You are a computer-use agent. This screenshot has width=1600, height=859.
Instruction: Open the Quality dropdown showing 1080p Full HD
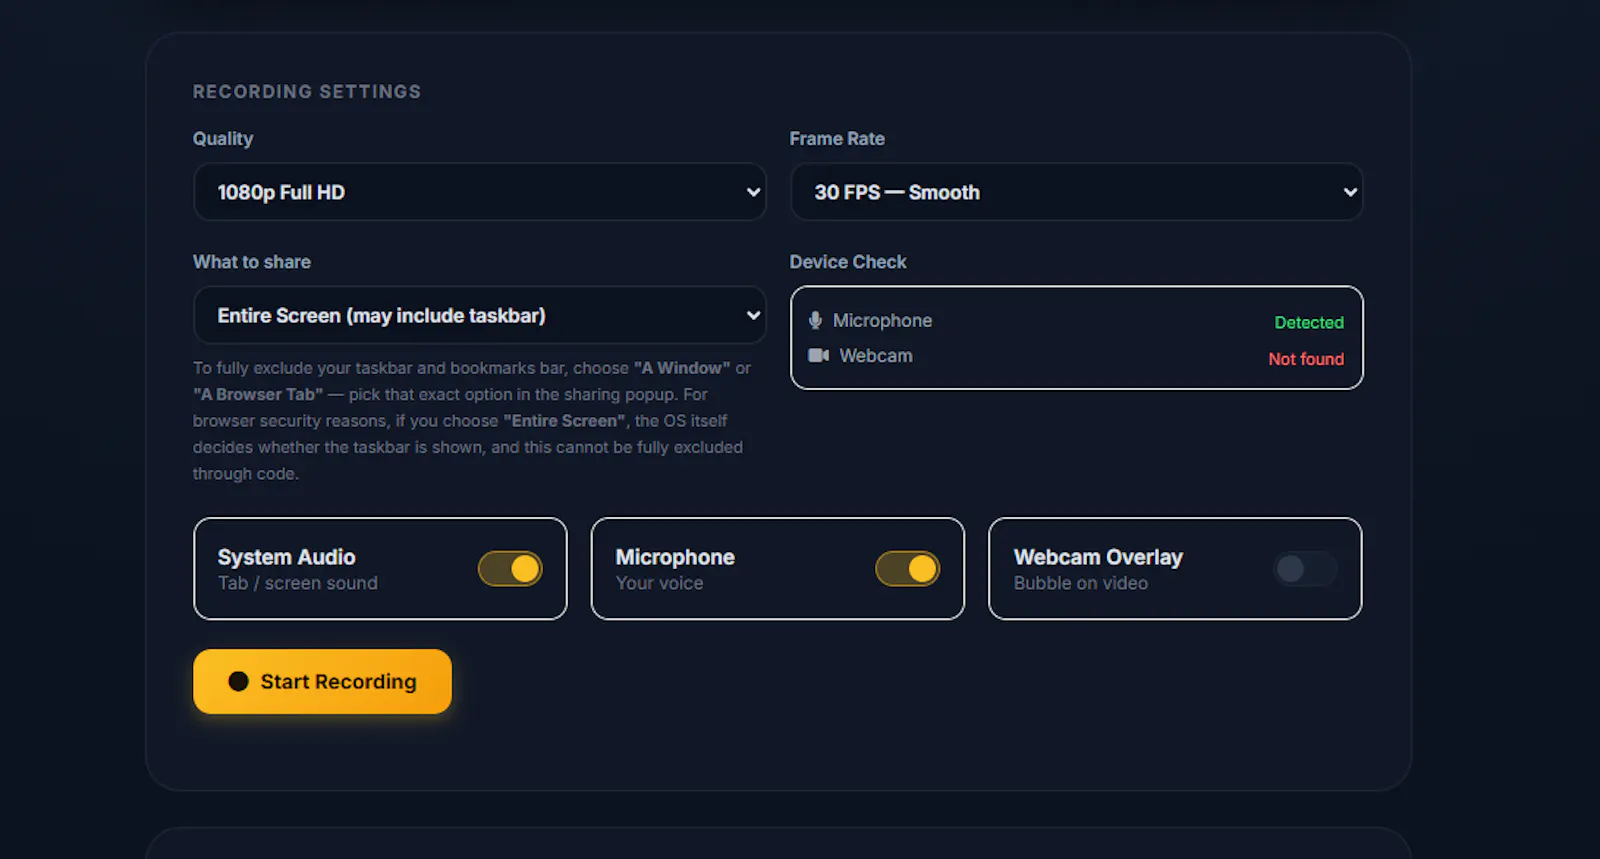point(480,192)
